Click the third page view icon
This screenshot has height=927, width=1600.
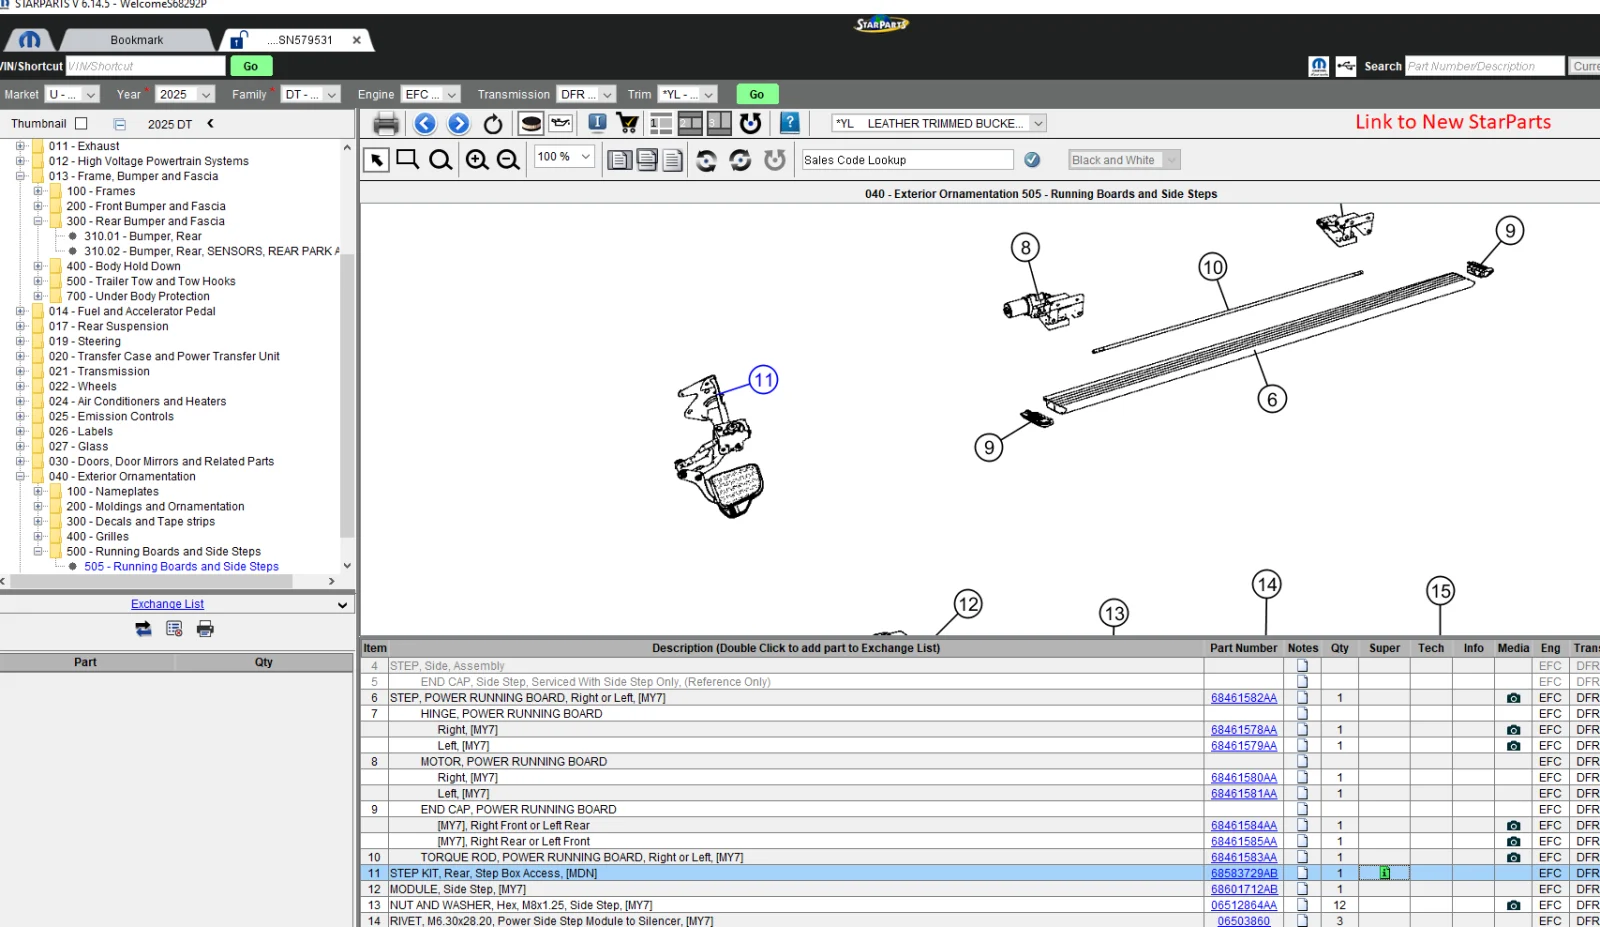click(x=673, y=160)
